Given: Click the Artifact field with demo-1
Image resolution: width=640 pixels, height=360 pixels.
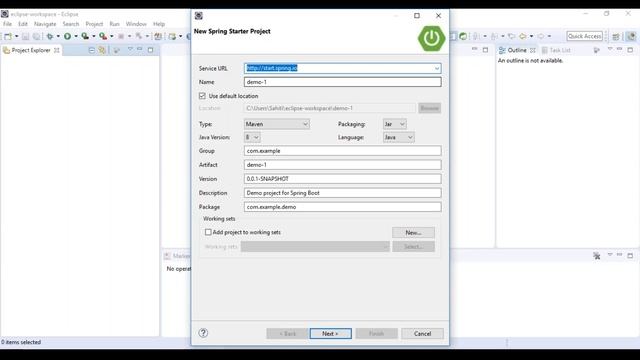Looking at the screenshot, I should [x=342, y=165].
